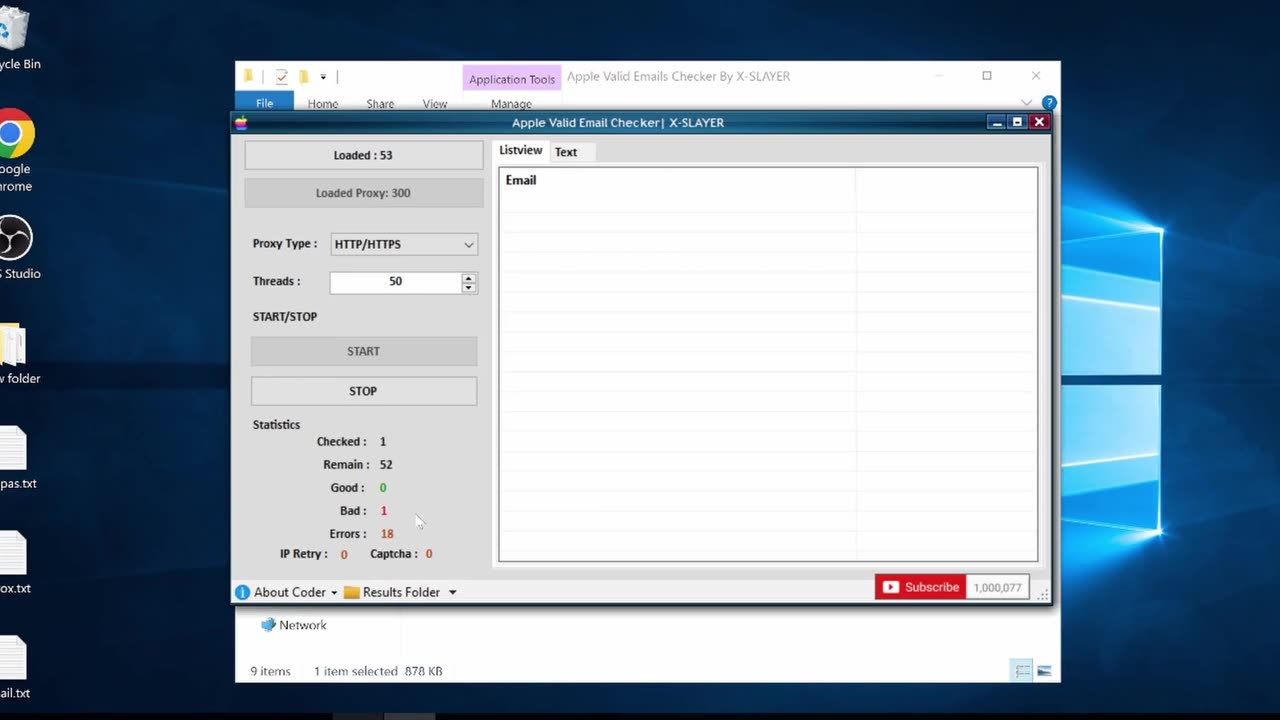Click '1 item selected 878 KB' status text
1280x720 pixels.
[x=378, y=671]
